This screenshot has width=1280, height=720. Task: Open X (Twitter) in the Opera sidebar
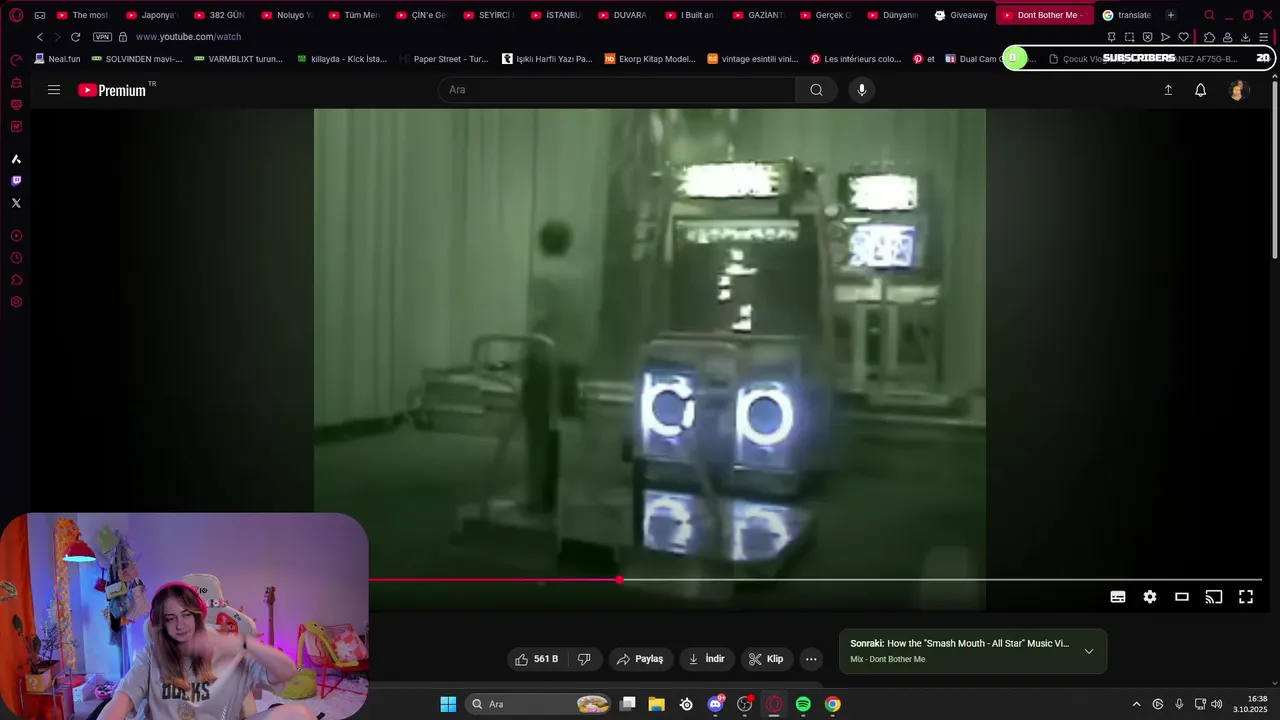16,203
